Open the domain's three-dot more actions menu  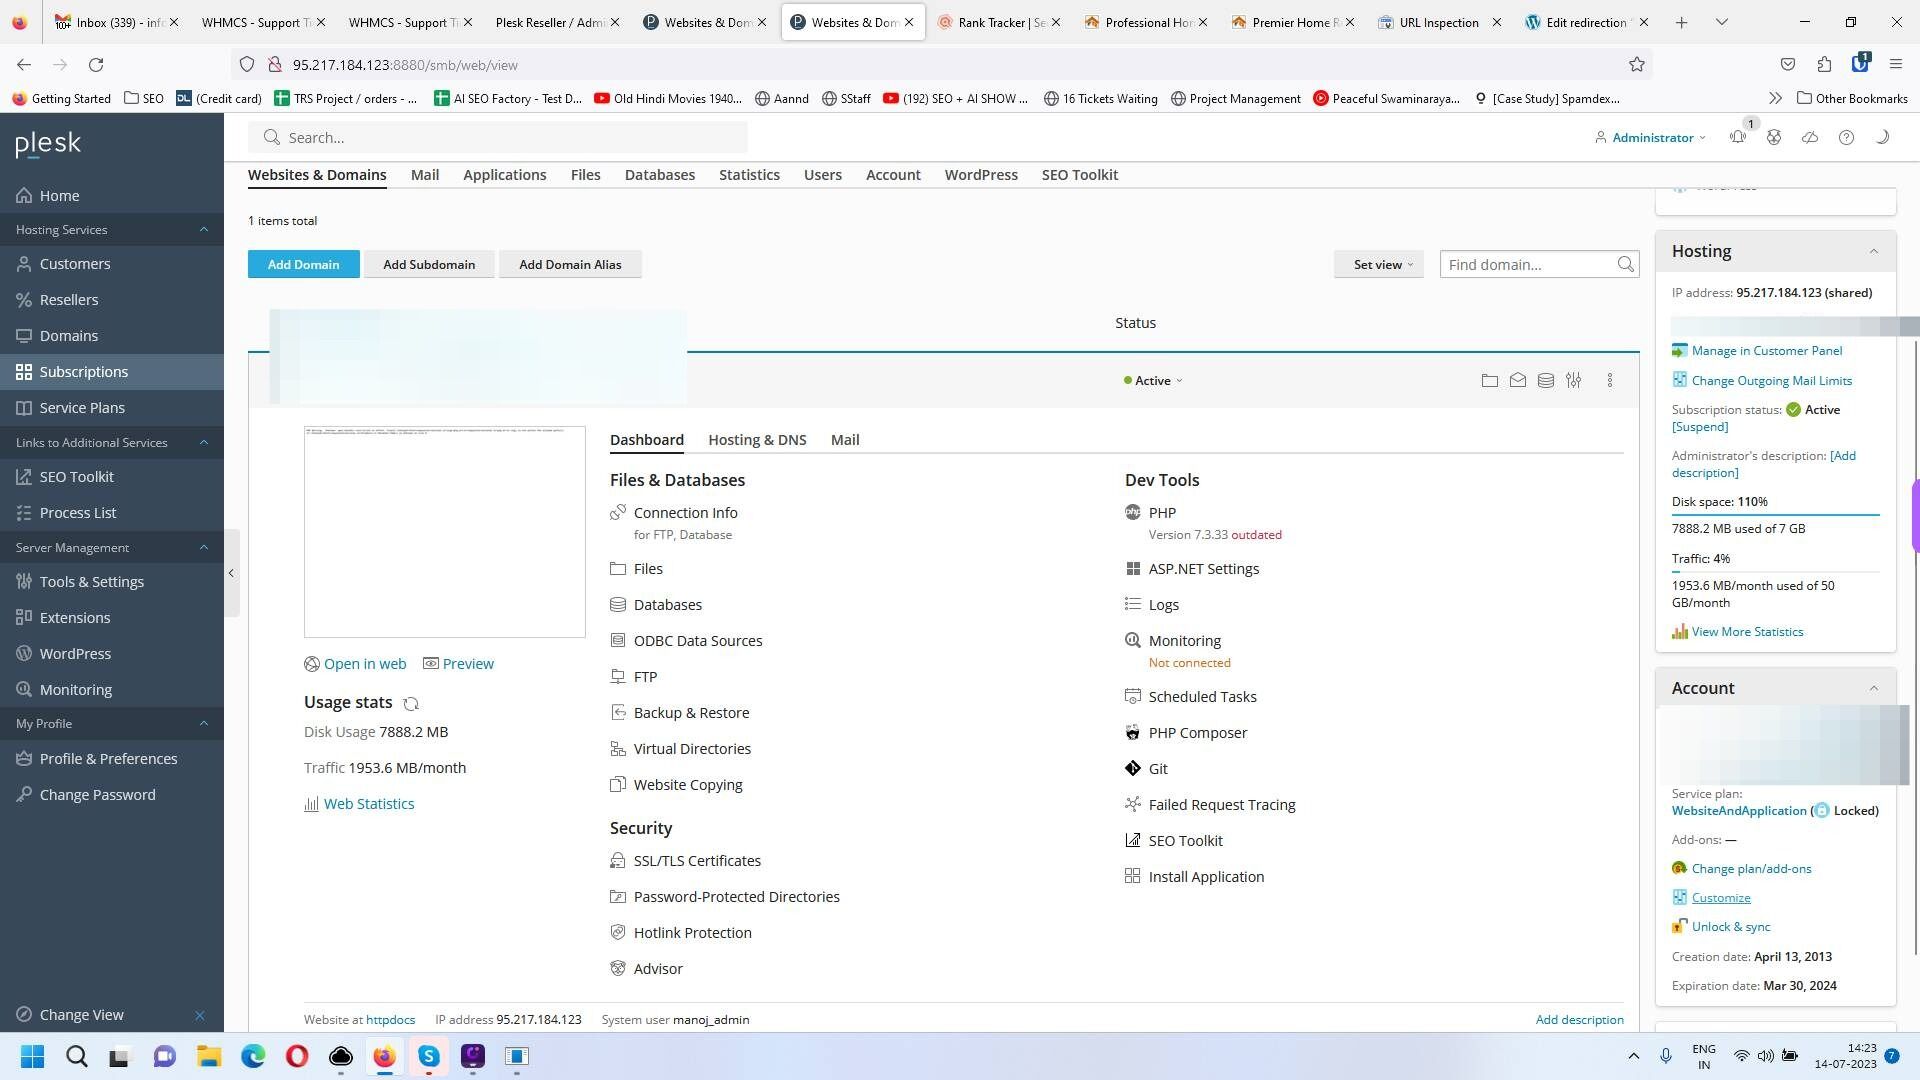point(1609,380)
